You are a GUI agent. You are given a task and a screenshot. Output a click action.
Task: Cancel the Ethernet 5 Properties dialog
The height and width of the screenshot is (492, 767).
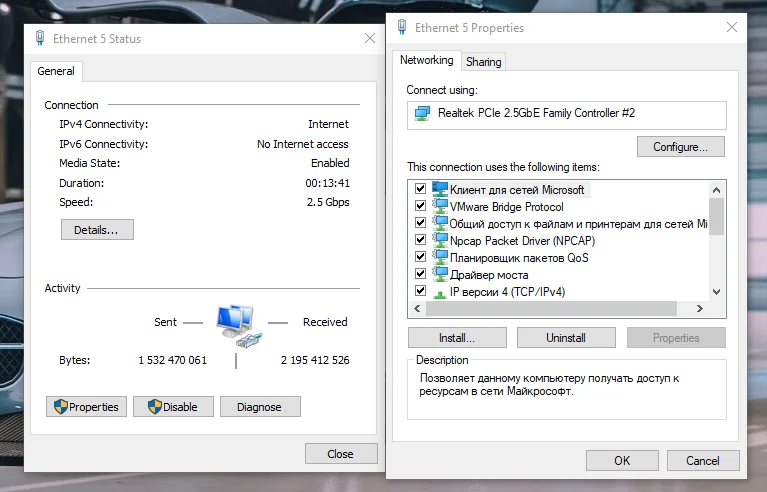point(703,461)
